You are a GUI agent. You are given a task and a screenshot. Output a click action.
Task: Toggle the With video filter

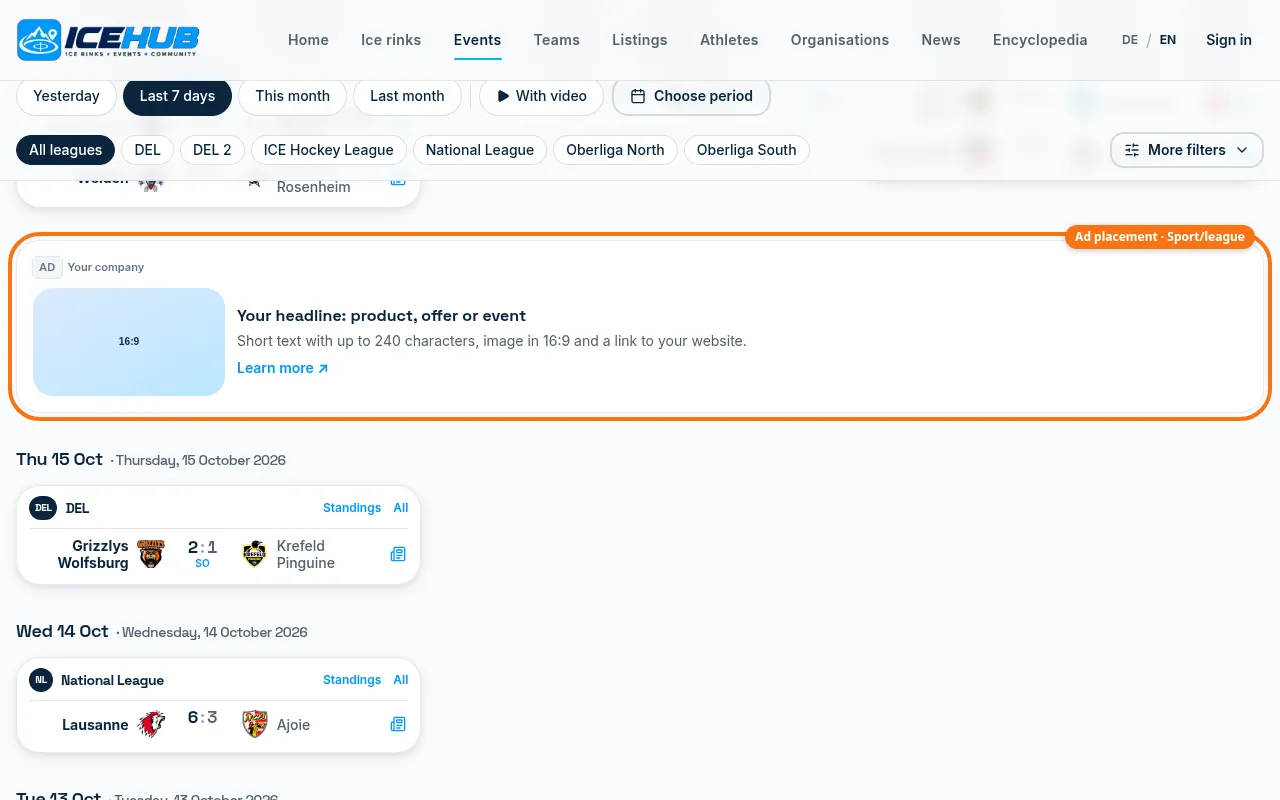pos(541,96)
